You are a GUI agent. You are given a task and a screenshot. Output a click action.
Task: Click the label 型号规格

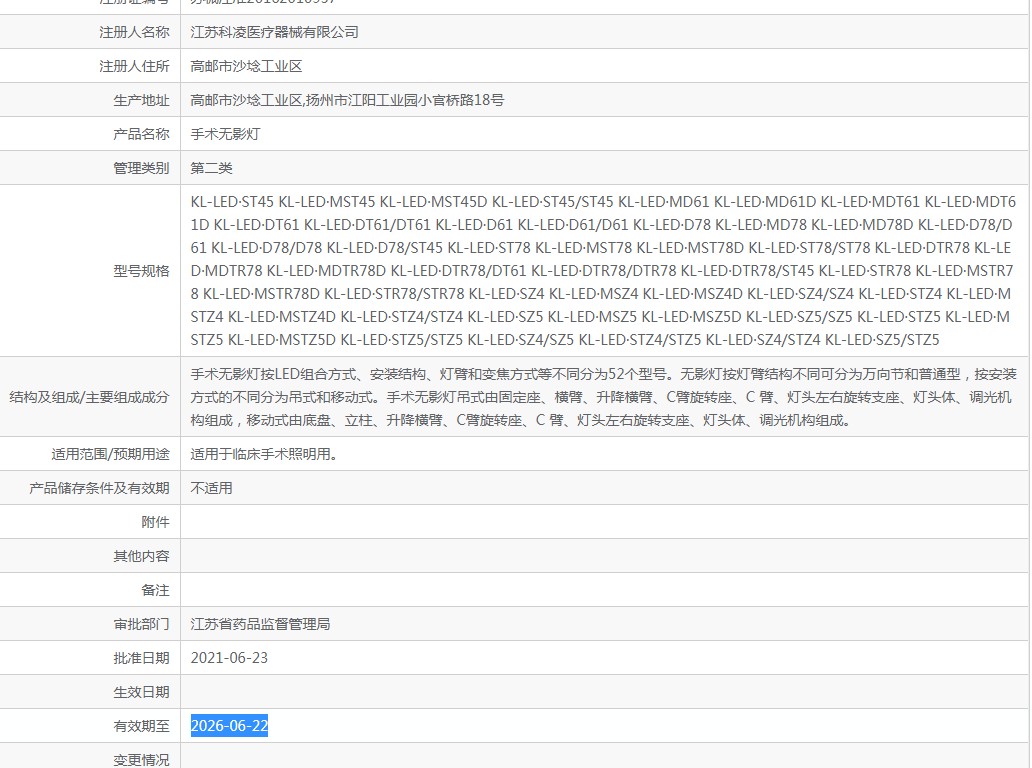[141, 271]
